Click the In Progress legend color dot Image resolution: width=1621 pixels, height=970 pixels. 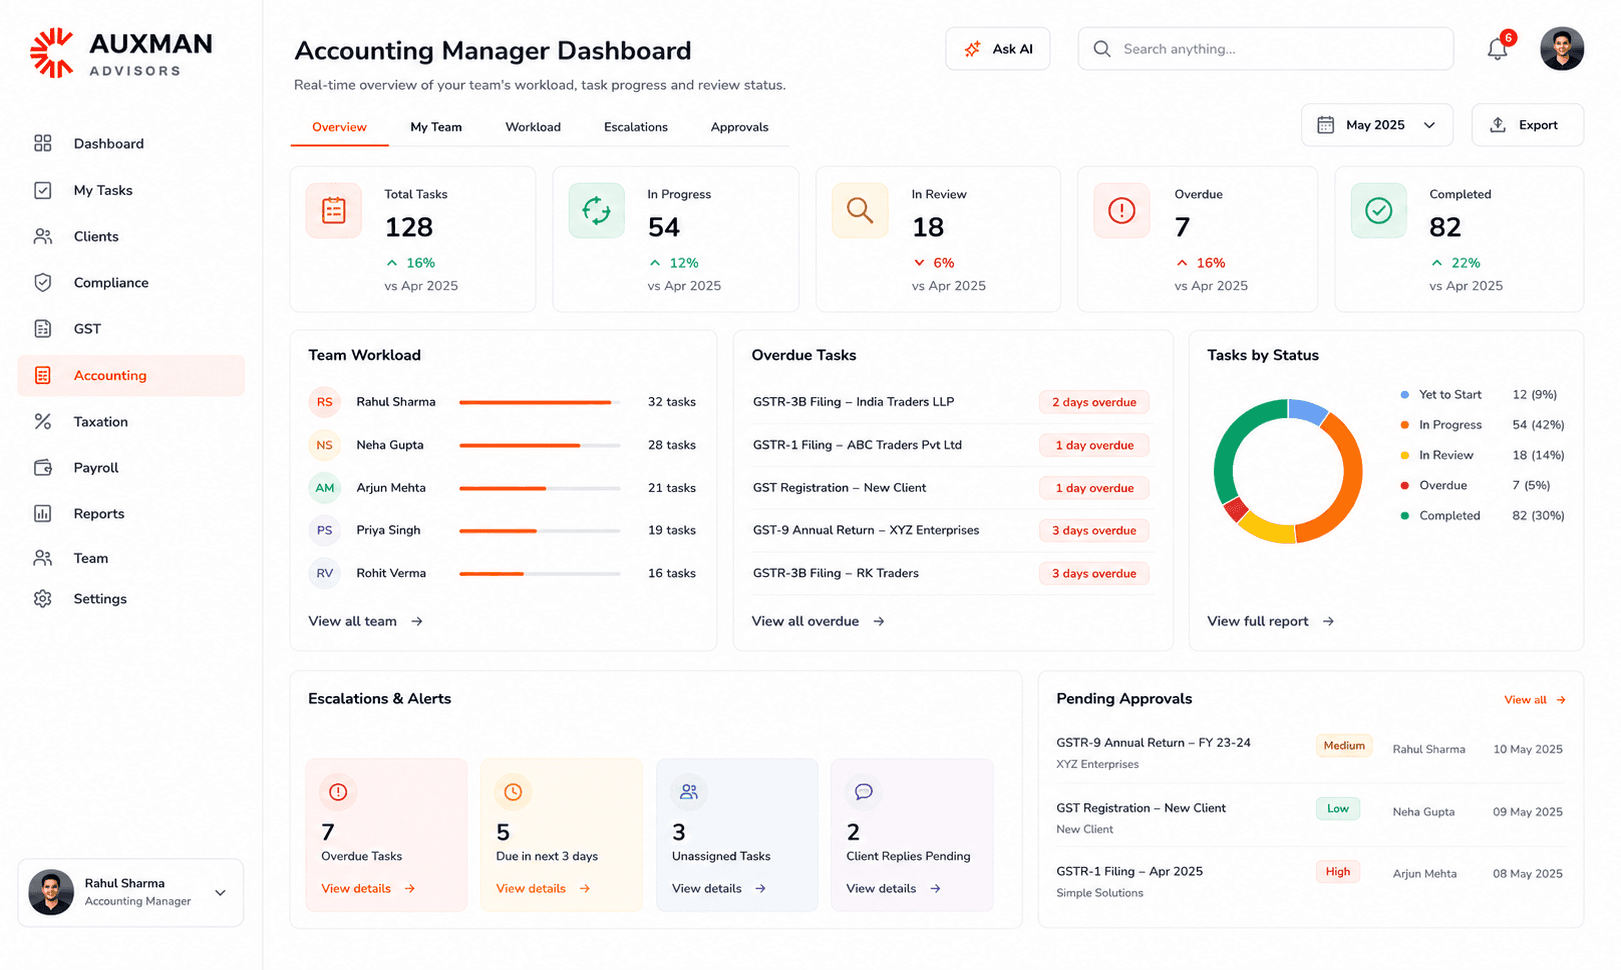(x=1405, y=425)
